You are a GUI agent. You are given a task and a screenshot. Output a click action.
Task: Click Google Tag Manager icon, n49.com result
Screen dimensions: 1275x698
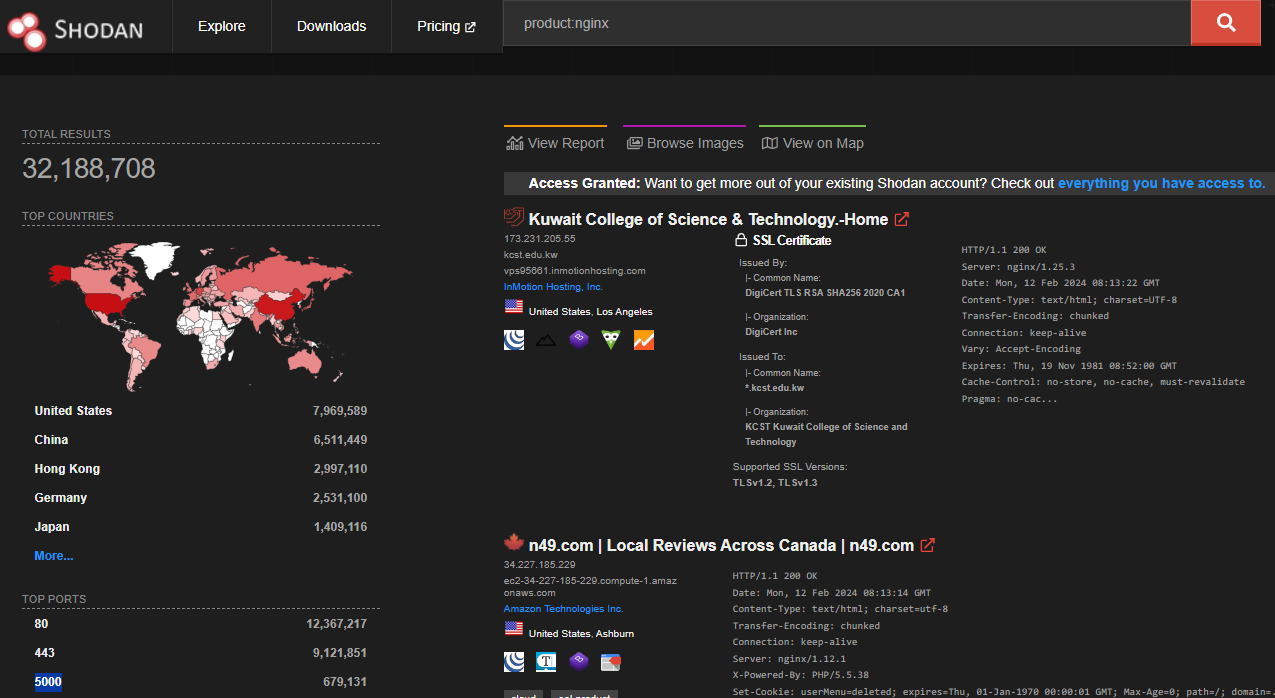pos(610,661)
